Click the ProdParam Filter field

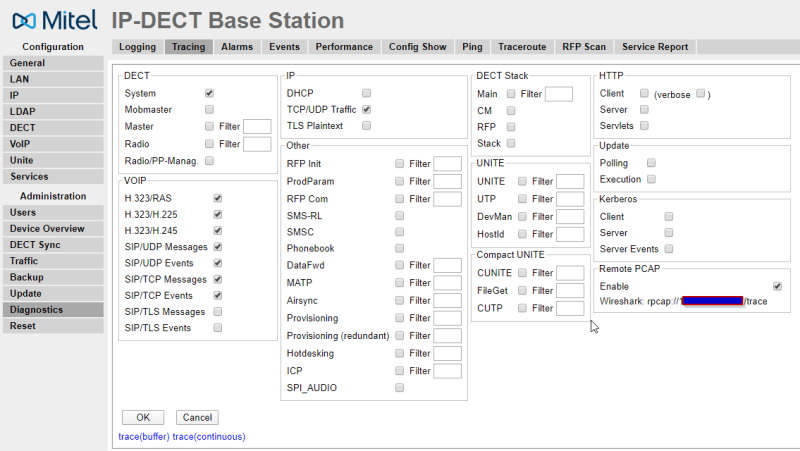pos(447,181)
